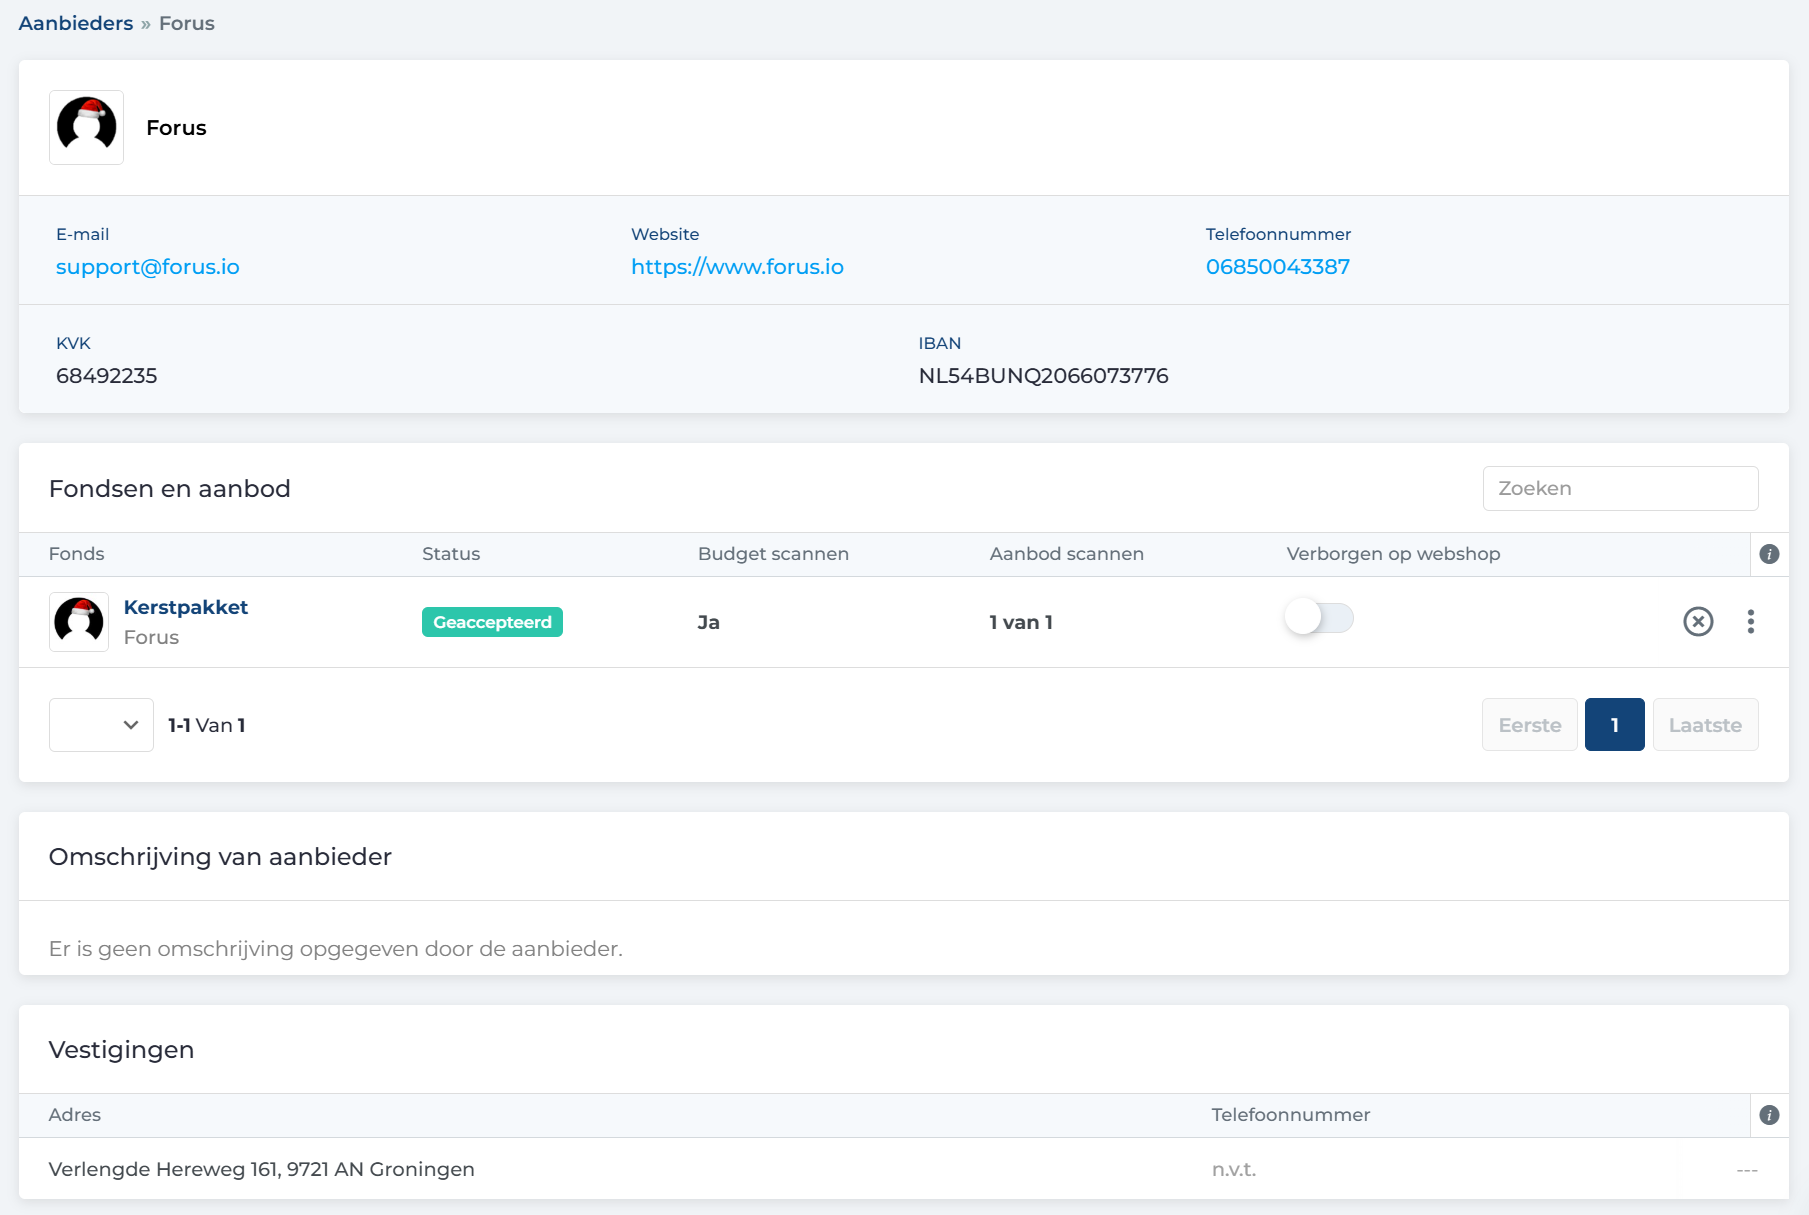Click the Kerstpakket fund logo thumbnail
Screen dimensions: 1809x1215
click(79, 622)
